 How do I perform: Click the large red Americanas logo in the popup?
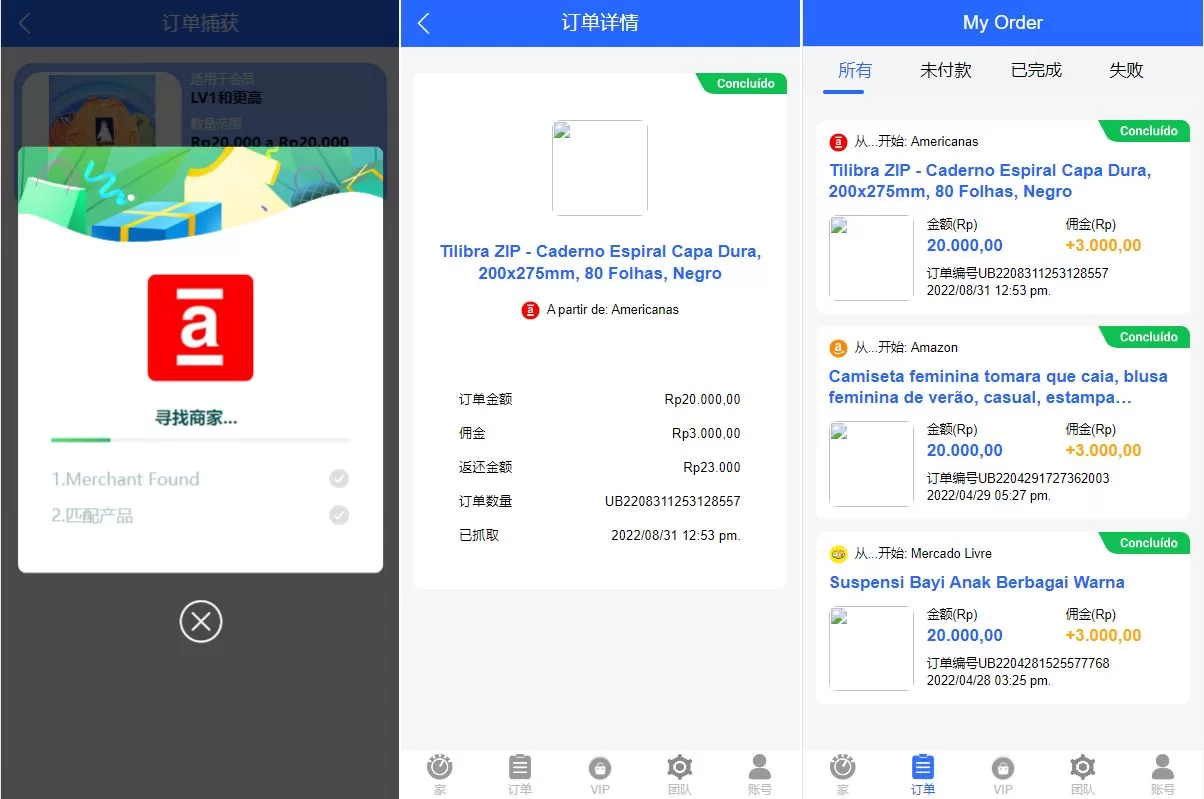click(200, 328)
